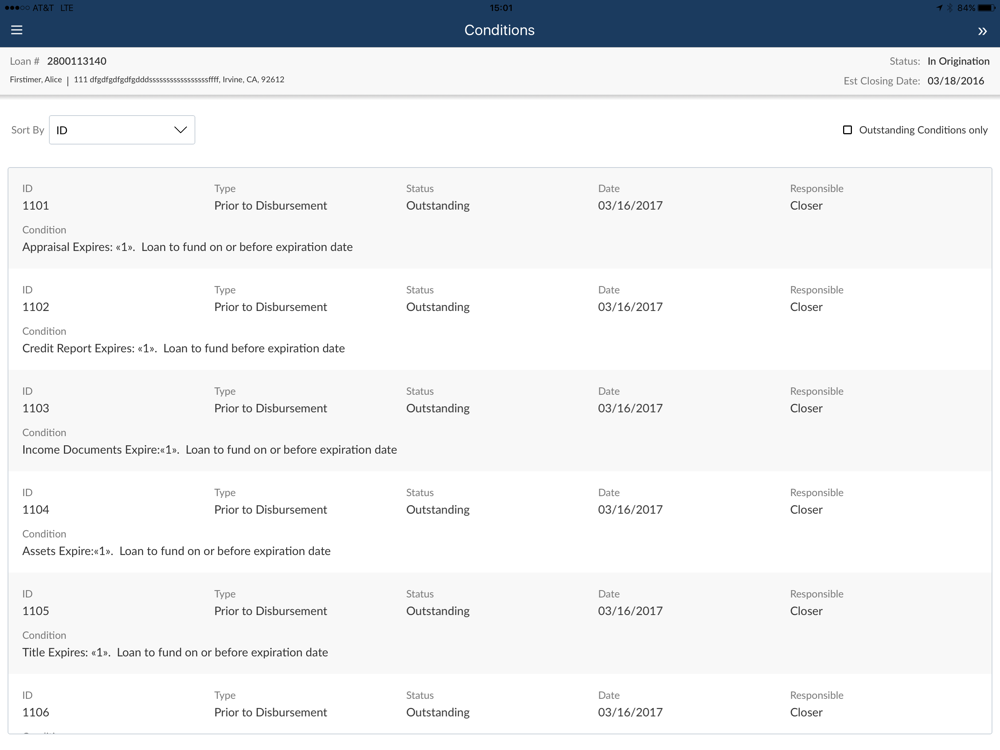
Task: Tap the battery indicator in status bar
Action: (985, 8)
